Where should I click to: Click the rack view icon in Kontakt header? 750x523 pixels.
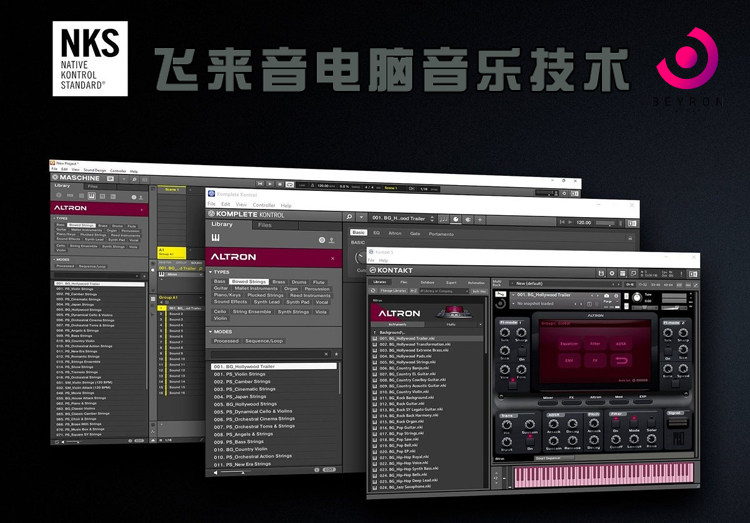(623, 273)
